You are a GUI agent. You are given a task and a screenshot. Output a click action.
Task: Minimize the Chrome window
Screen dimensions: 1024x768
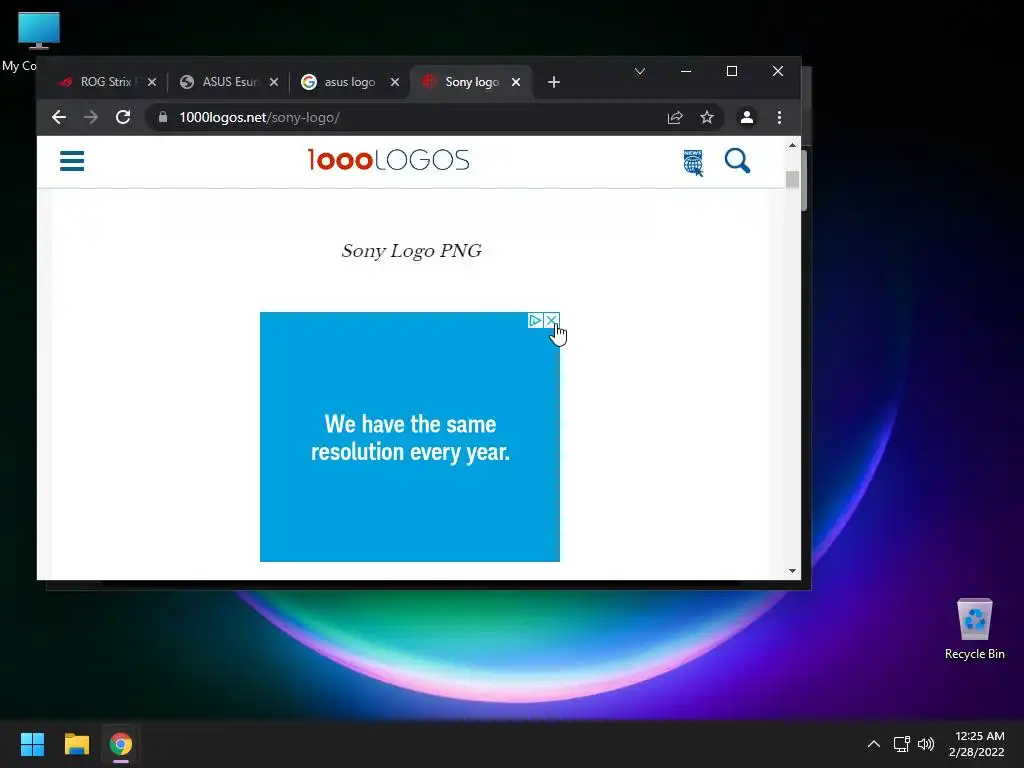686,71
